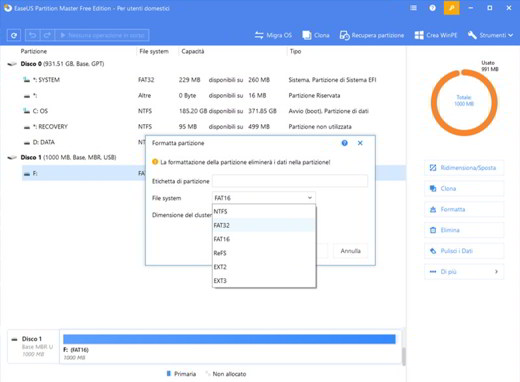Image resolution: width=520 pixels, height=382 pixels.
Task: Click the File system column header
Action: [154, 51]
